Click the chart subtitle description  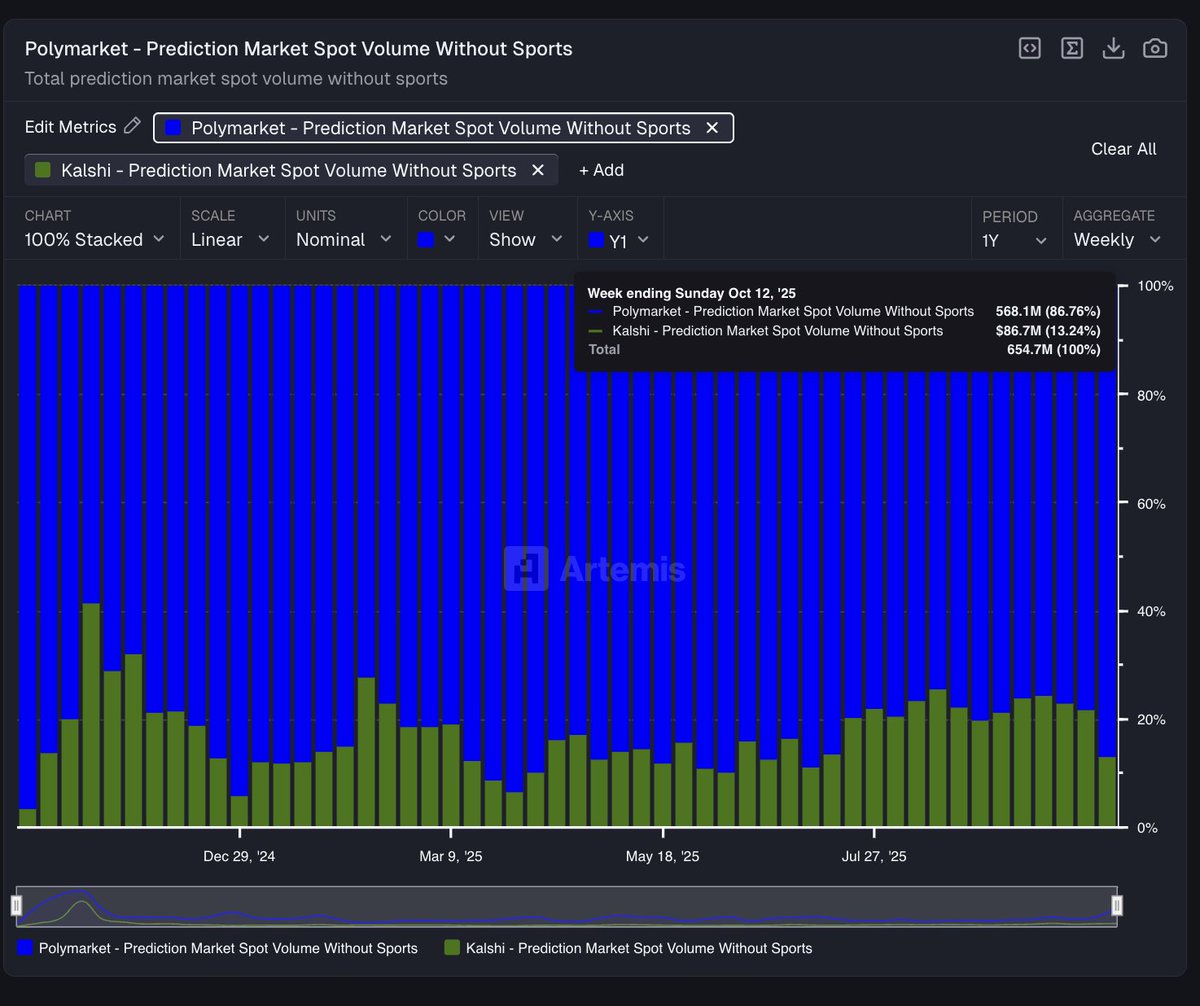pyautogui.click(x=236, y=78)
